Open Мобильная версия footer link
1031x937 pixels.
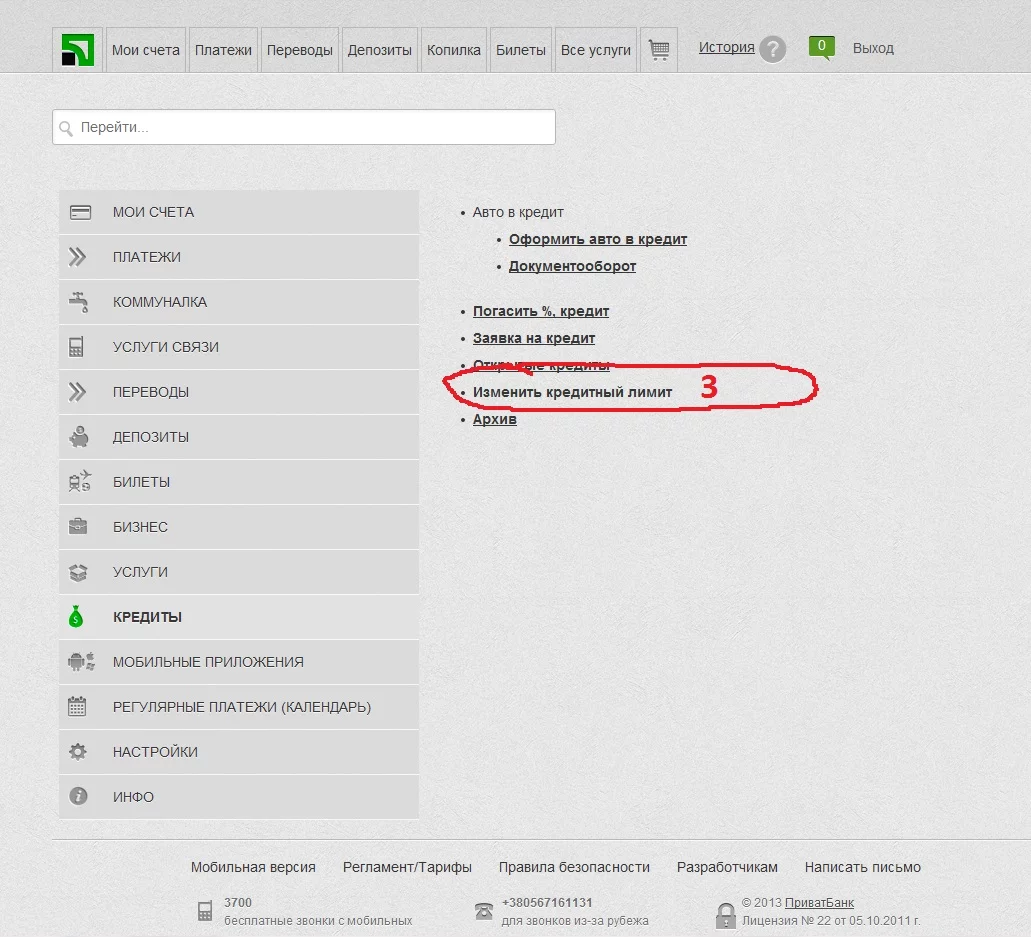point(253,867)
